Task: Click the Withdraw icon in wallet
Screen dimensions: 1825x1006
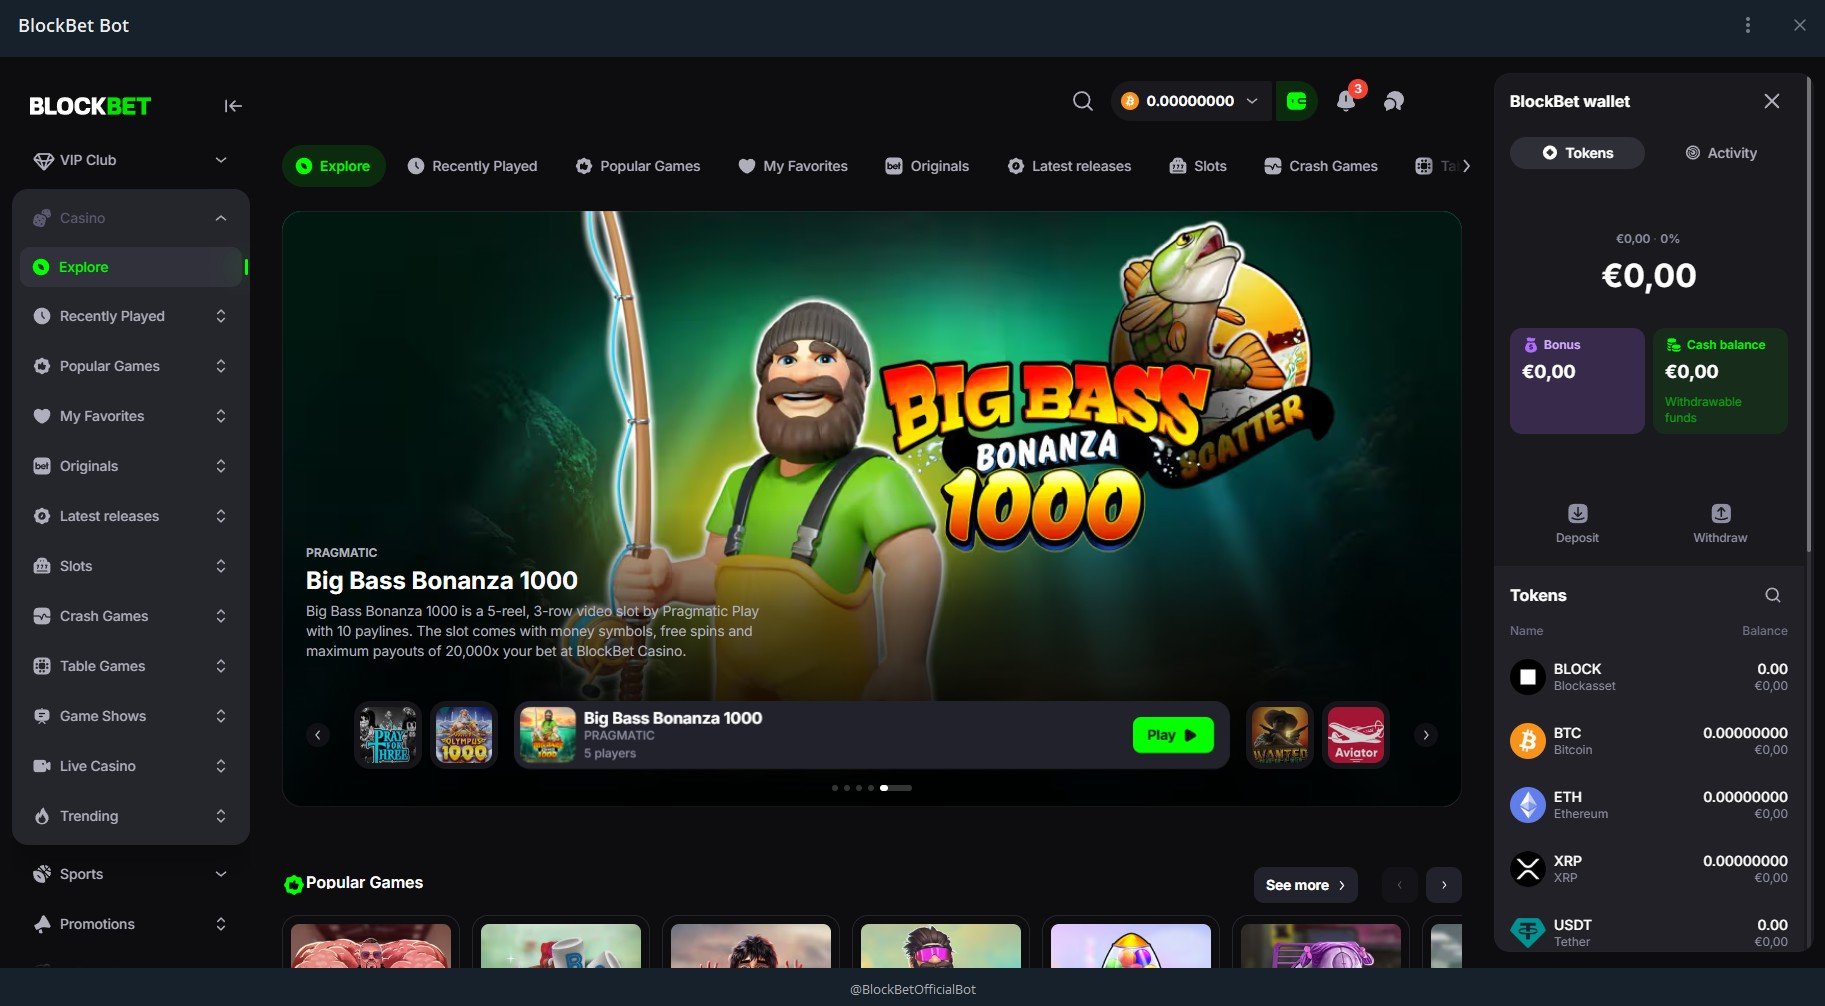Action: click(x=1720, y=514)
